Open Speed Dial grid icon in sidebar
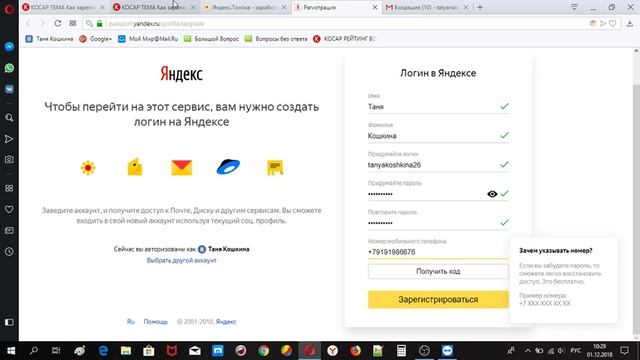Viewport: 640px width, 360px height. pyautogui.click(x=9, y=188)
